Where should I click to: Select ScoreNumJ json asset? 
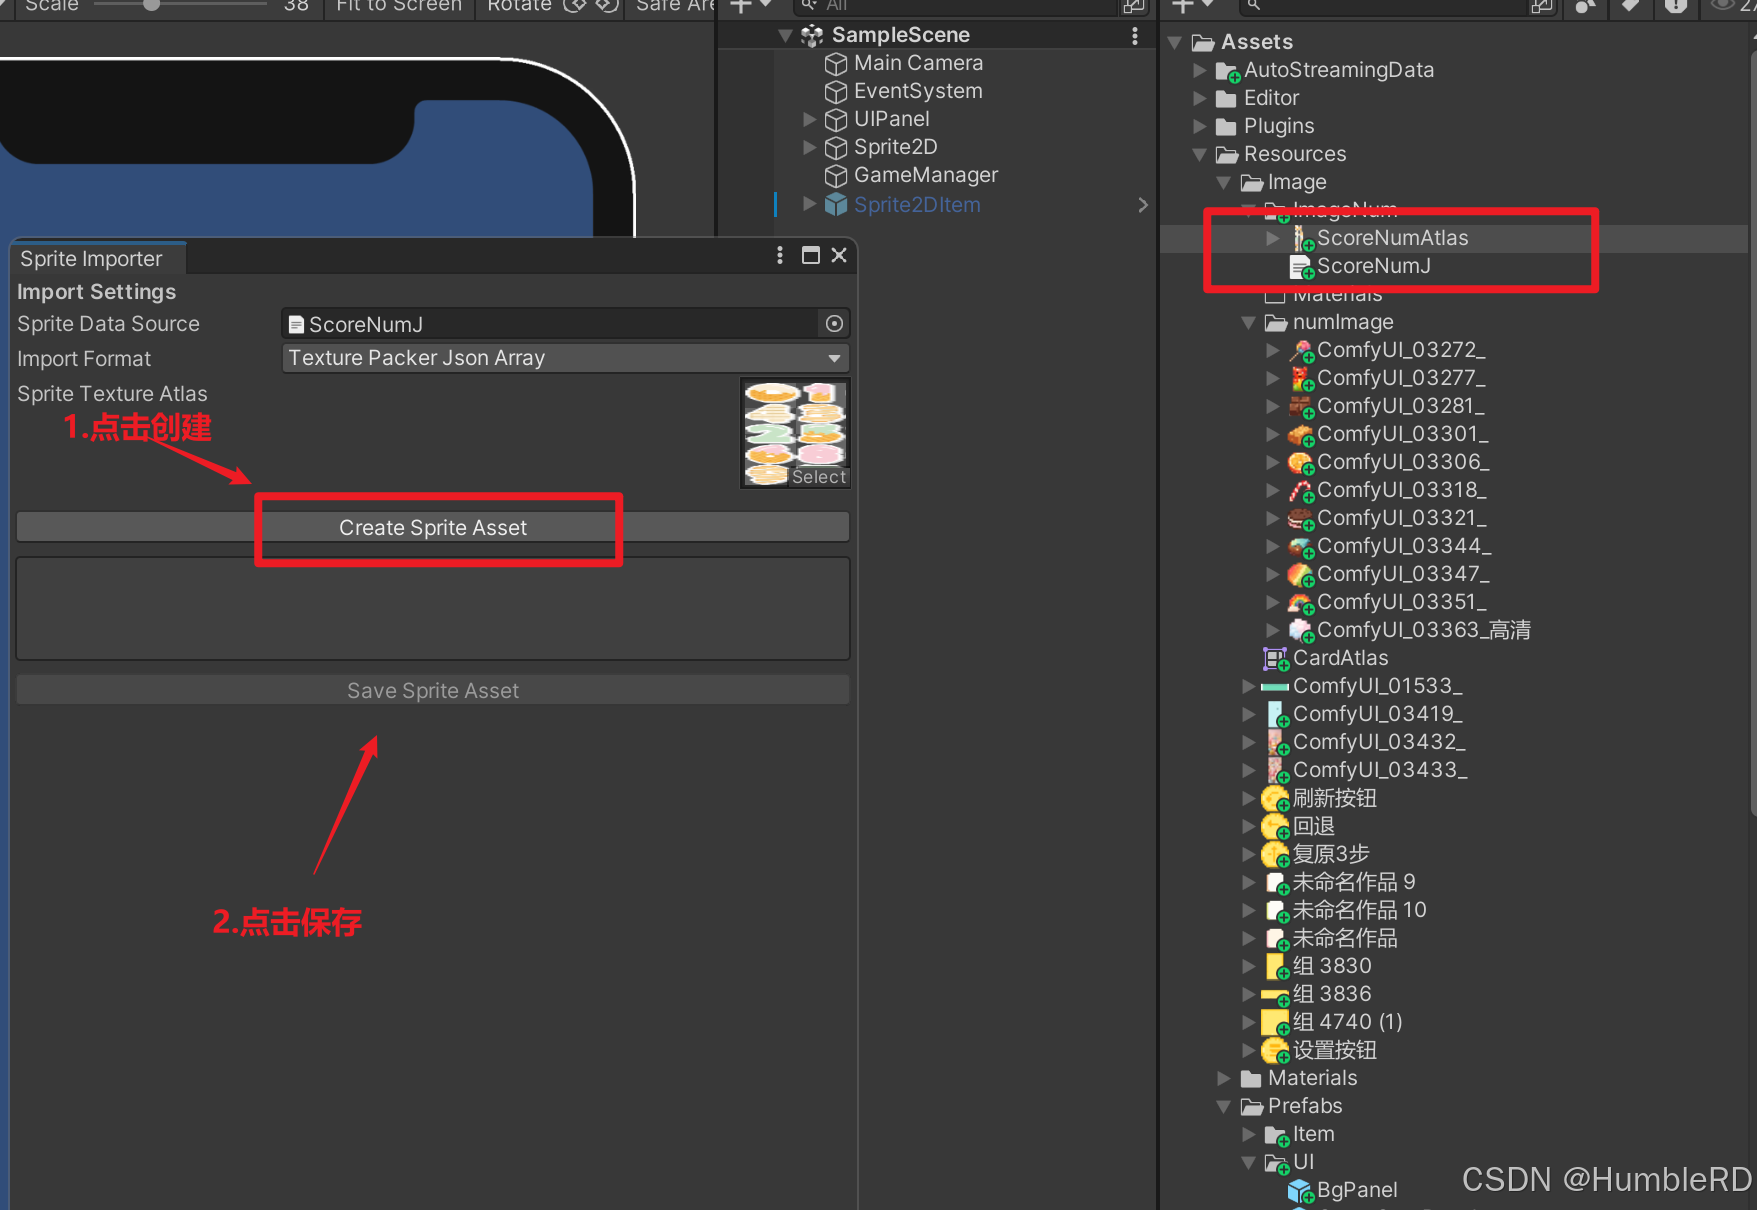pos(1373,266)
